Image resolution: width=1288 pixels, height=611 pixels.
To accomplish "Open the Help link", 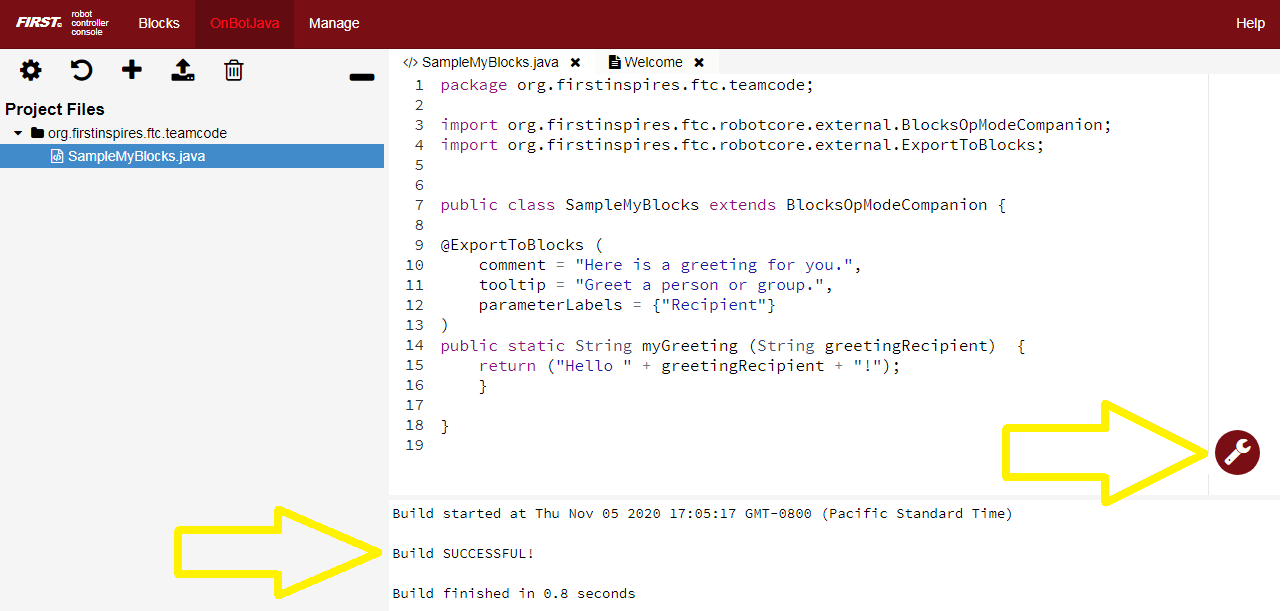I will pyautogui.click(x=1250, y=23).
